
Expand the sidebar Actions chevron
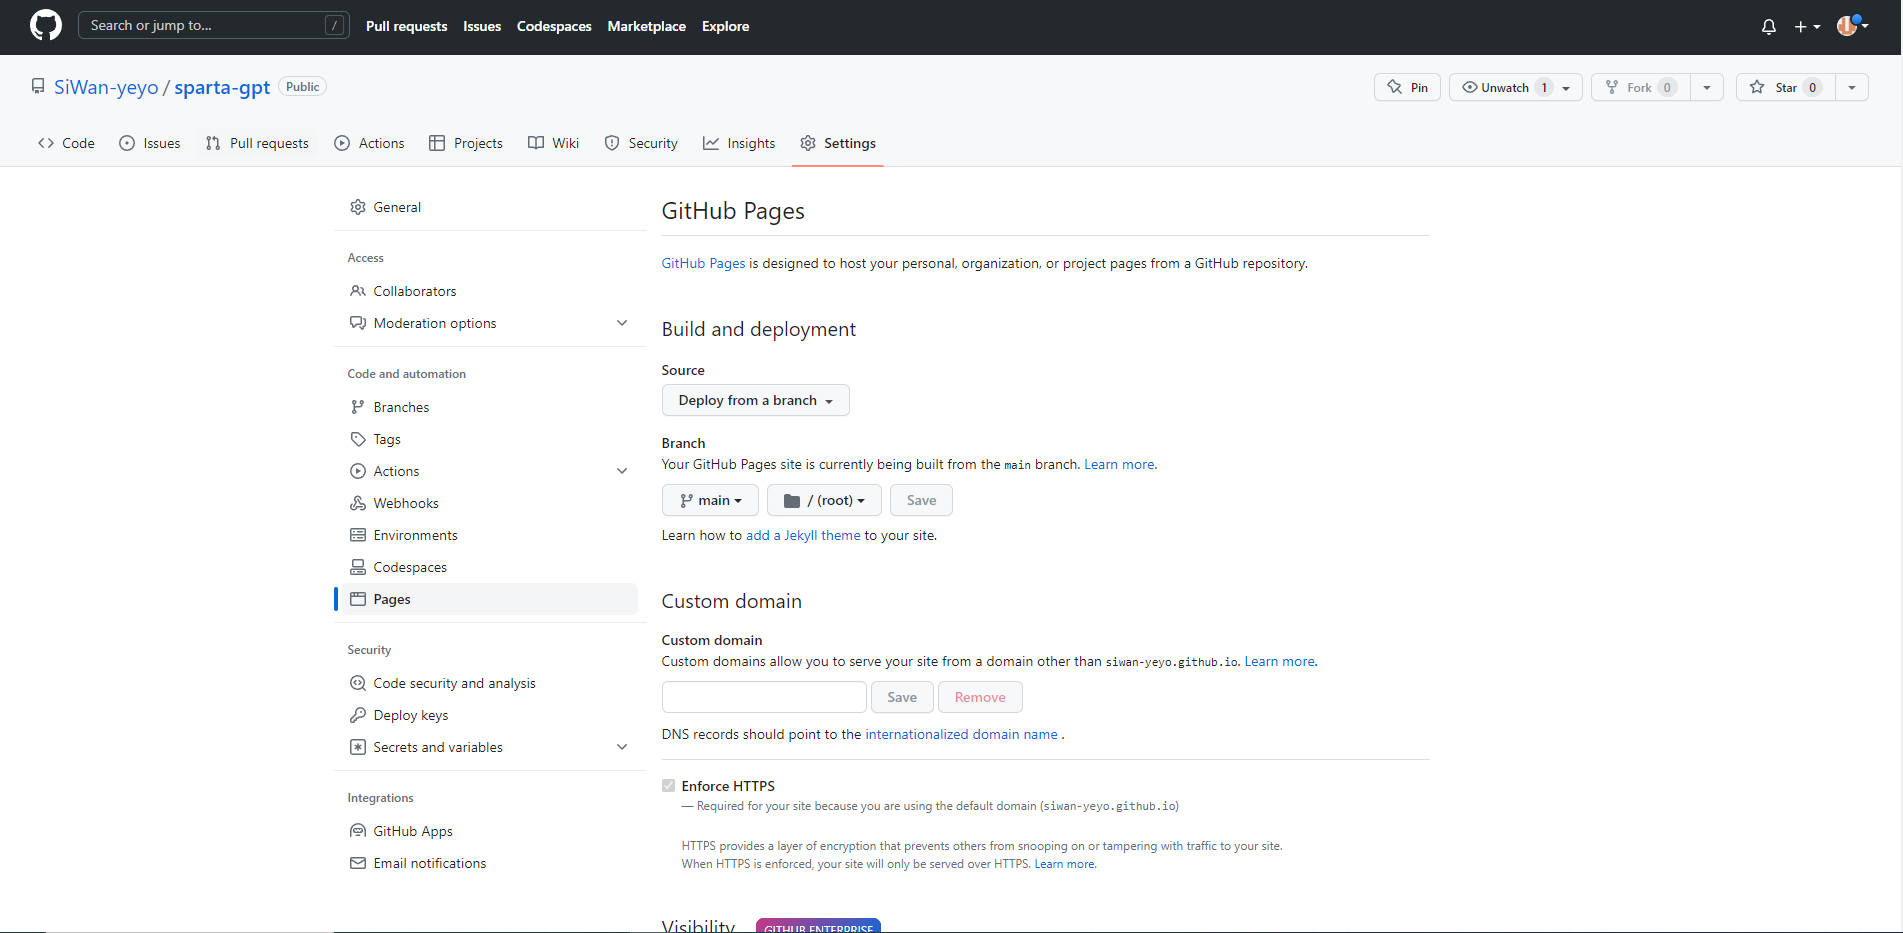[622, 471]
